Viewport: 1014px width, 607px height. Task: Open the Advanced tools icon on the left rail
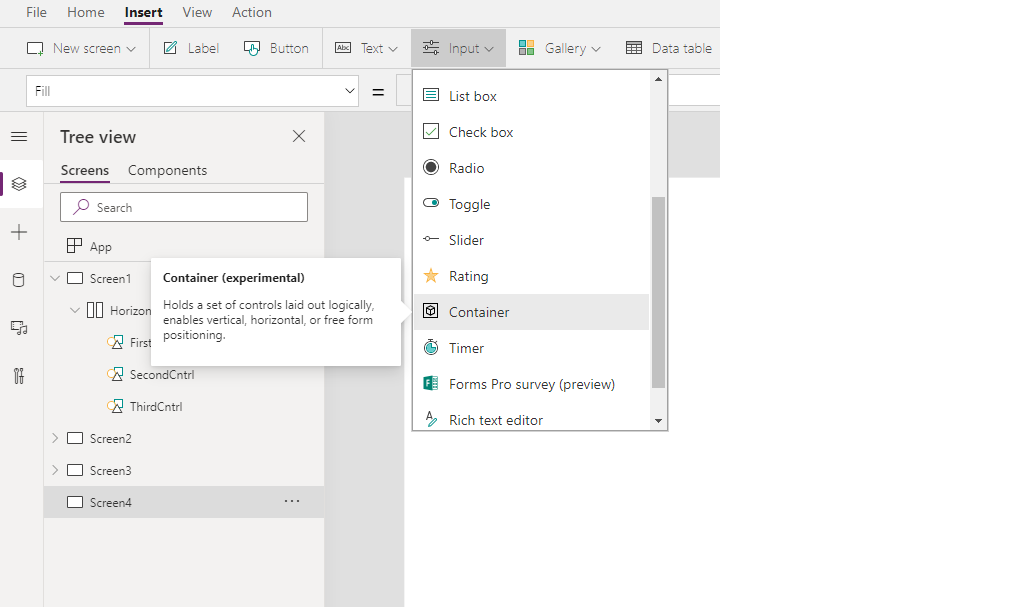(x=19, y=376)
